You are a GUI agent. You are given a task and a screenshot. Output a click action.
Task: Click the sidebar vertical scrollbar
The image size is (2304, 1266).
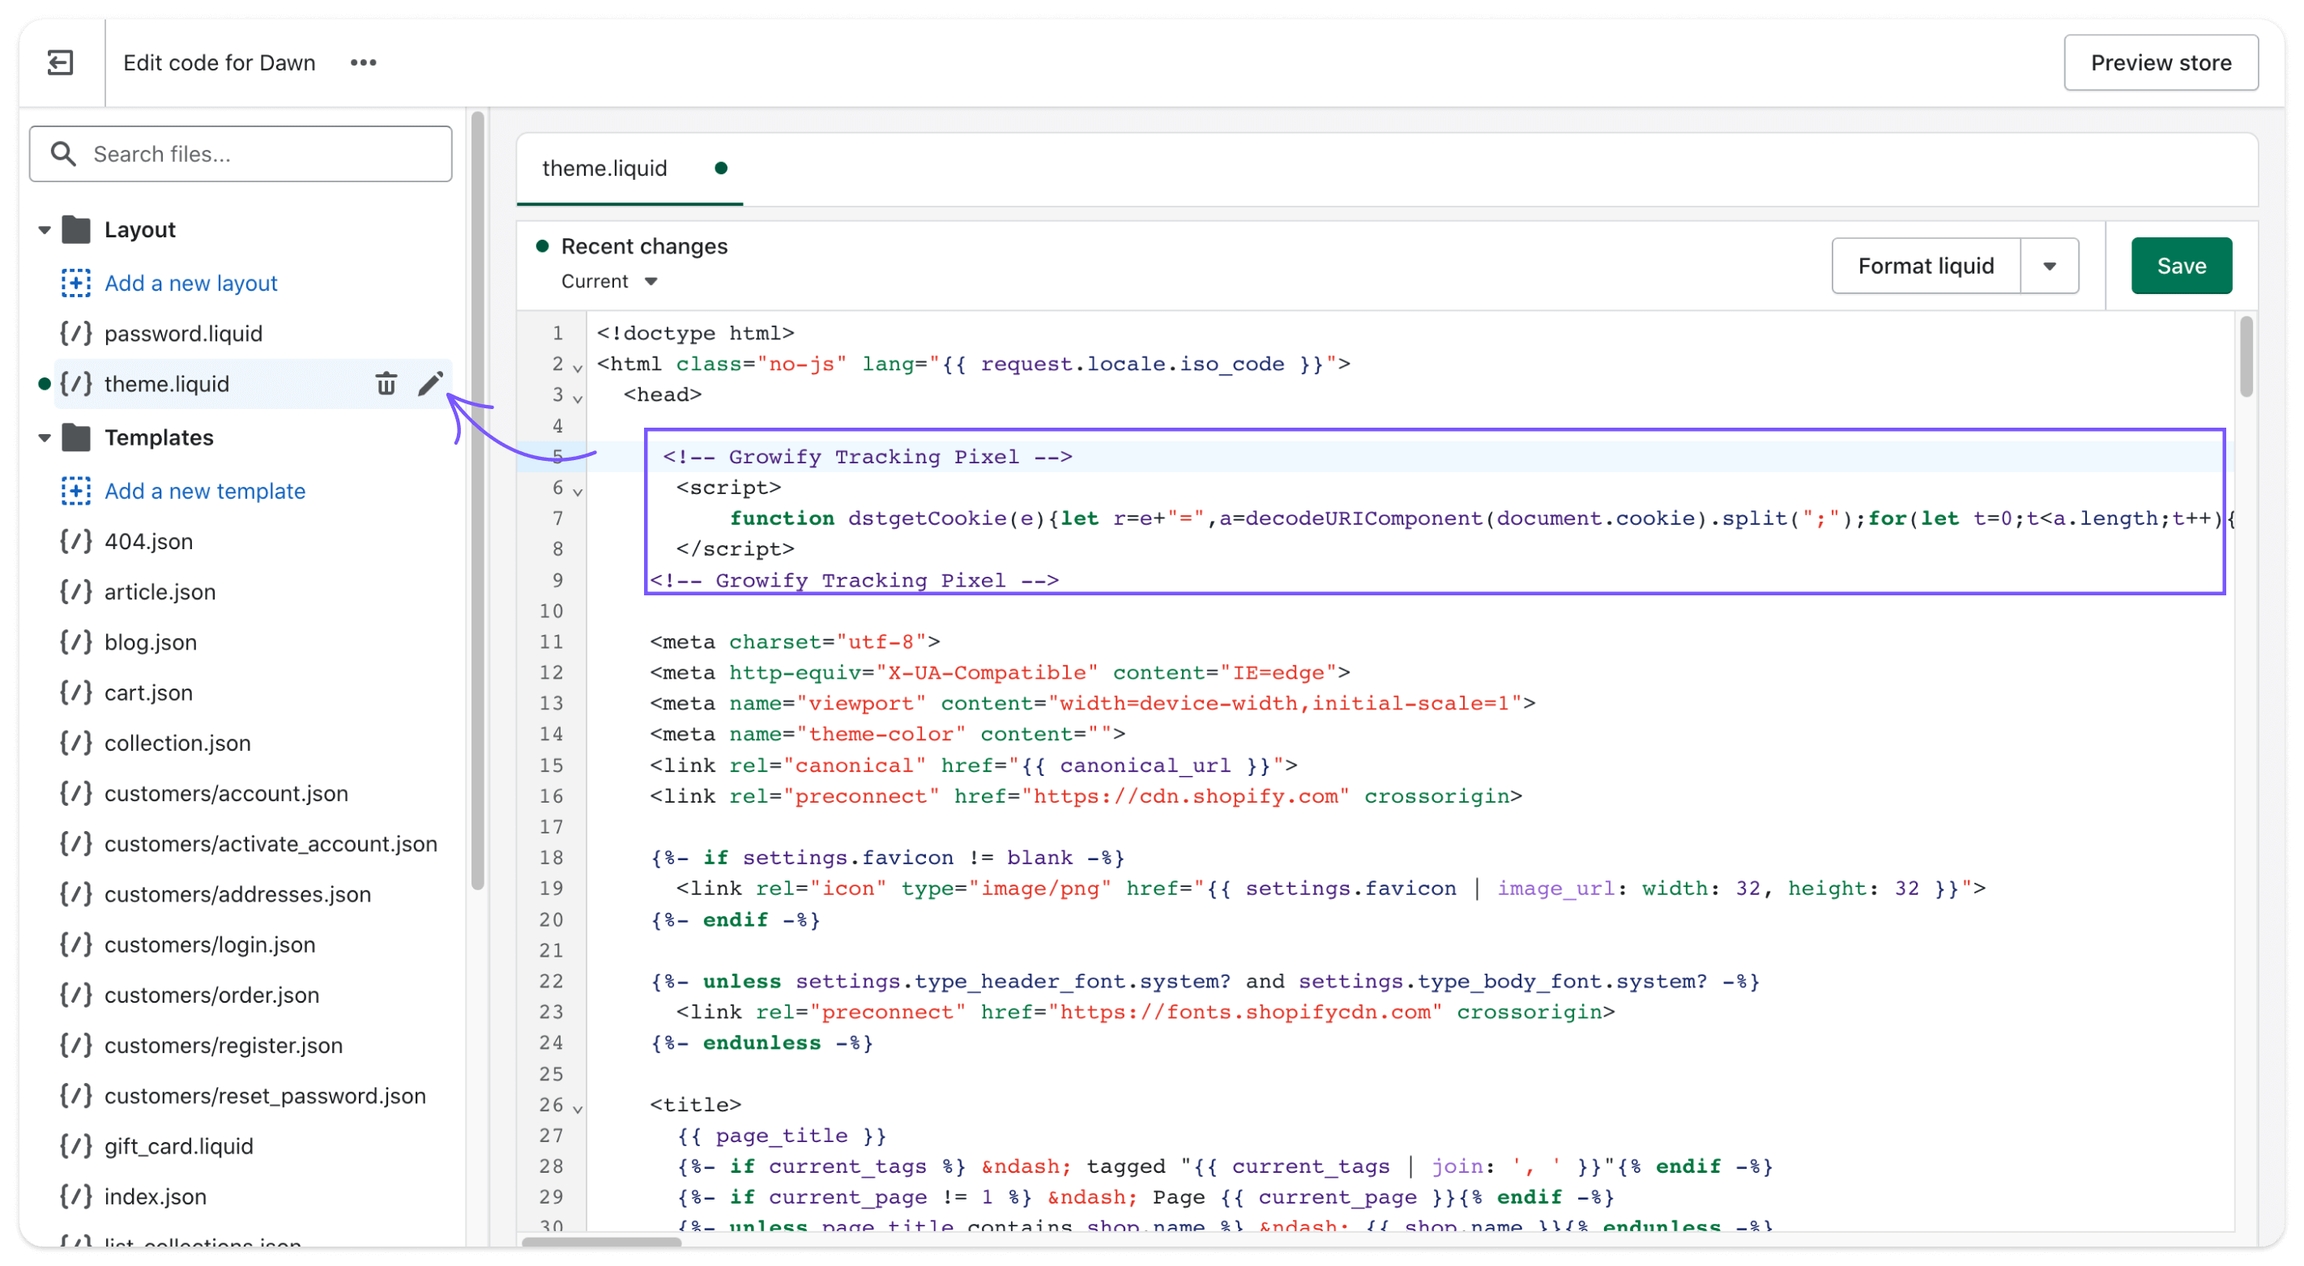click(478, 500)
